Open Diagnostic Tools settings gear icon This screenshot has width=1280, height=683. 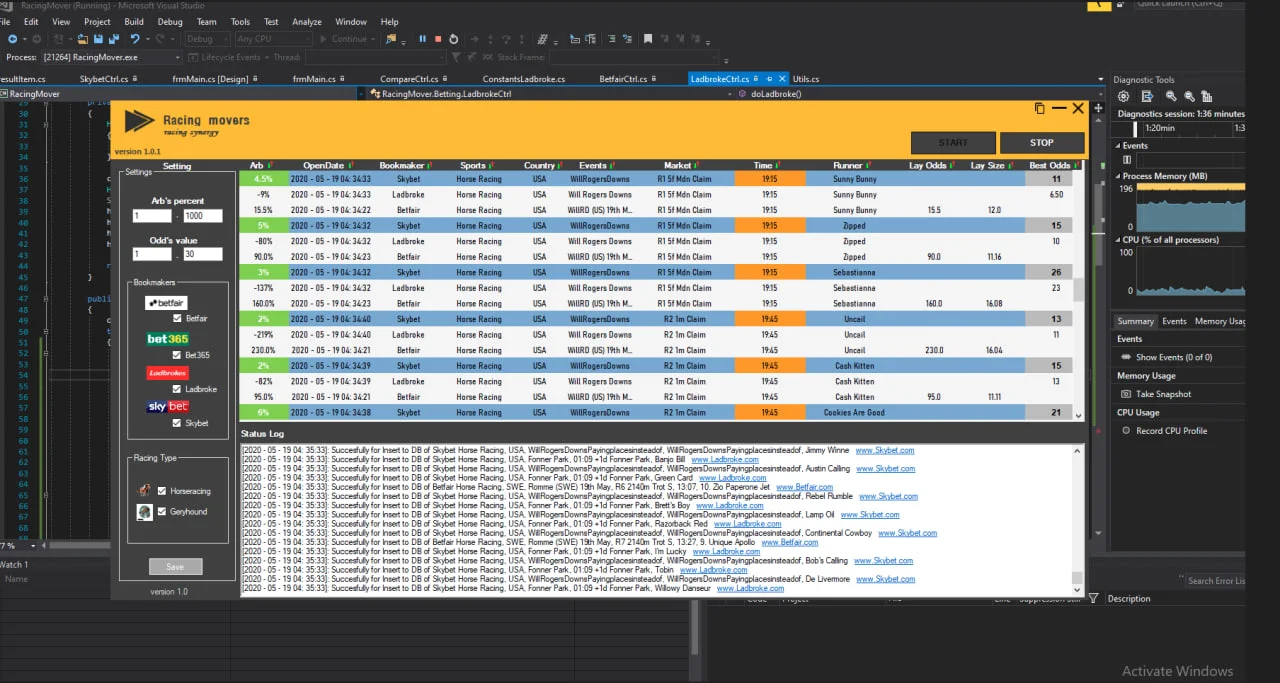(1123, 96)
